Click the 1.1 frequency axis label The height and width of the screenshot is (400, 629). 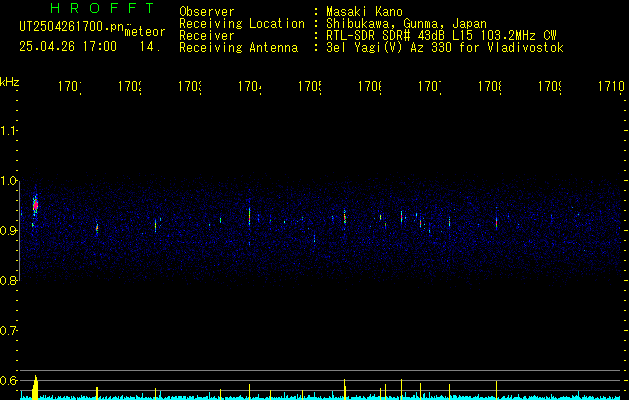[9, 131]
